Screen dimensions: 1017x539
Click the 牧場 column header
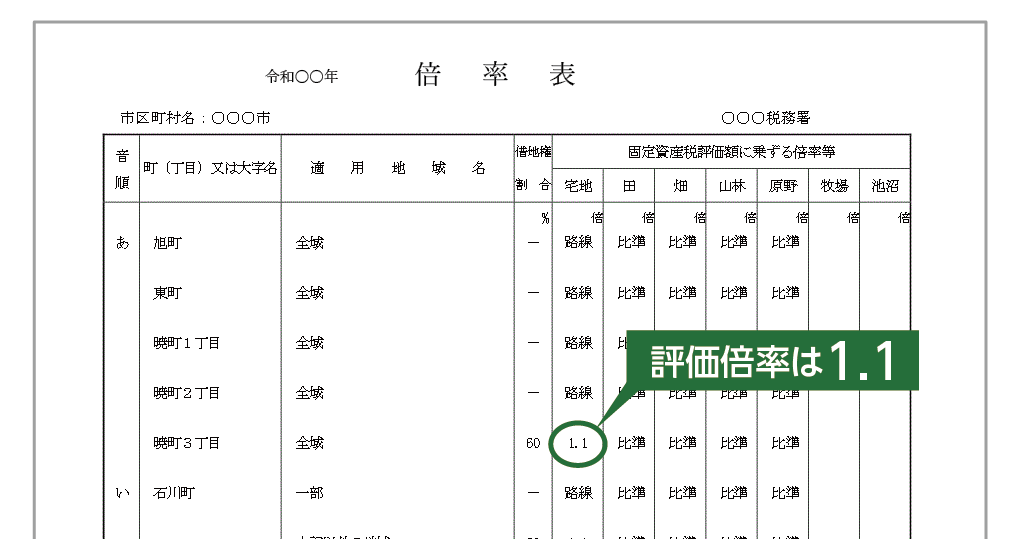click(834, 186)
